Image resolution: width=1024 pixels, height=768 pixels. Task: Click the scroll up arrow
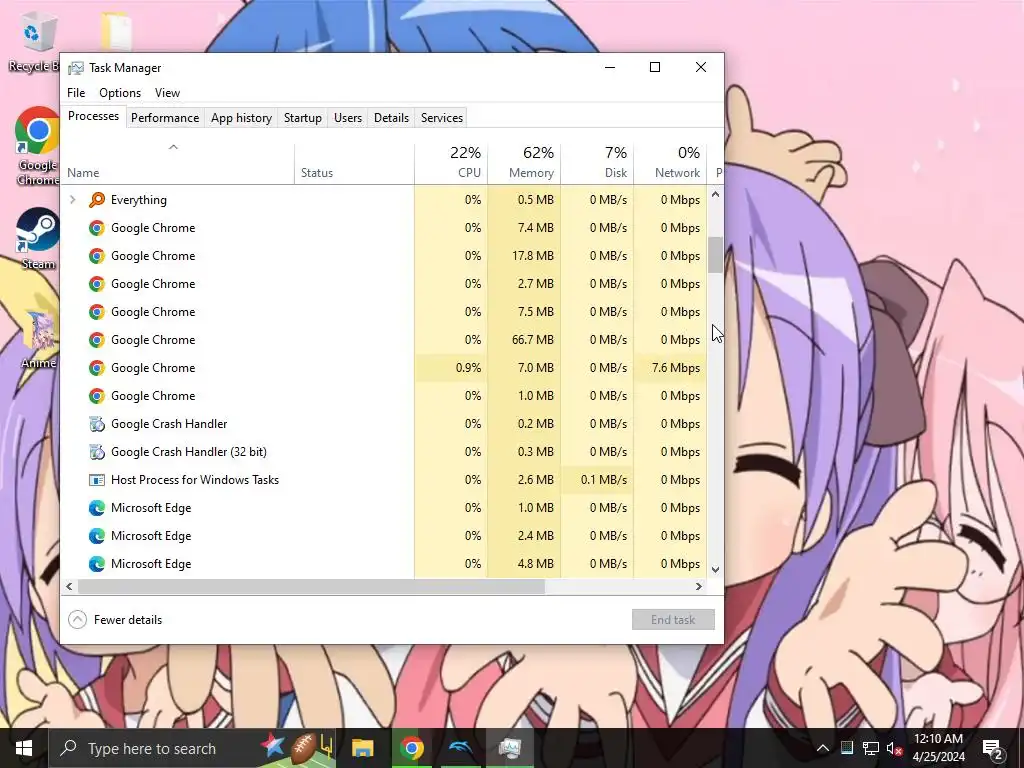pos(715,194)
